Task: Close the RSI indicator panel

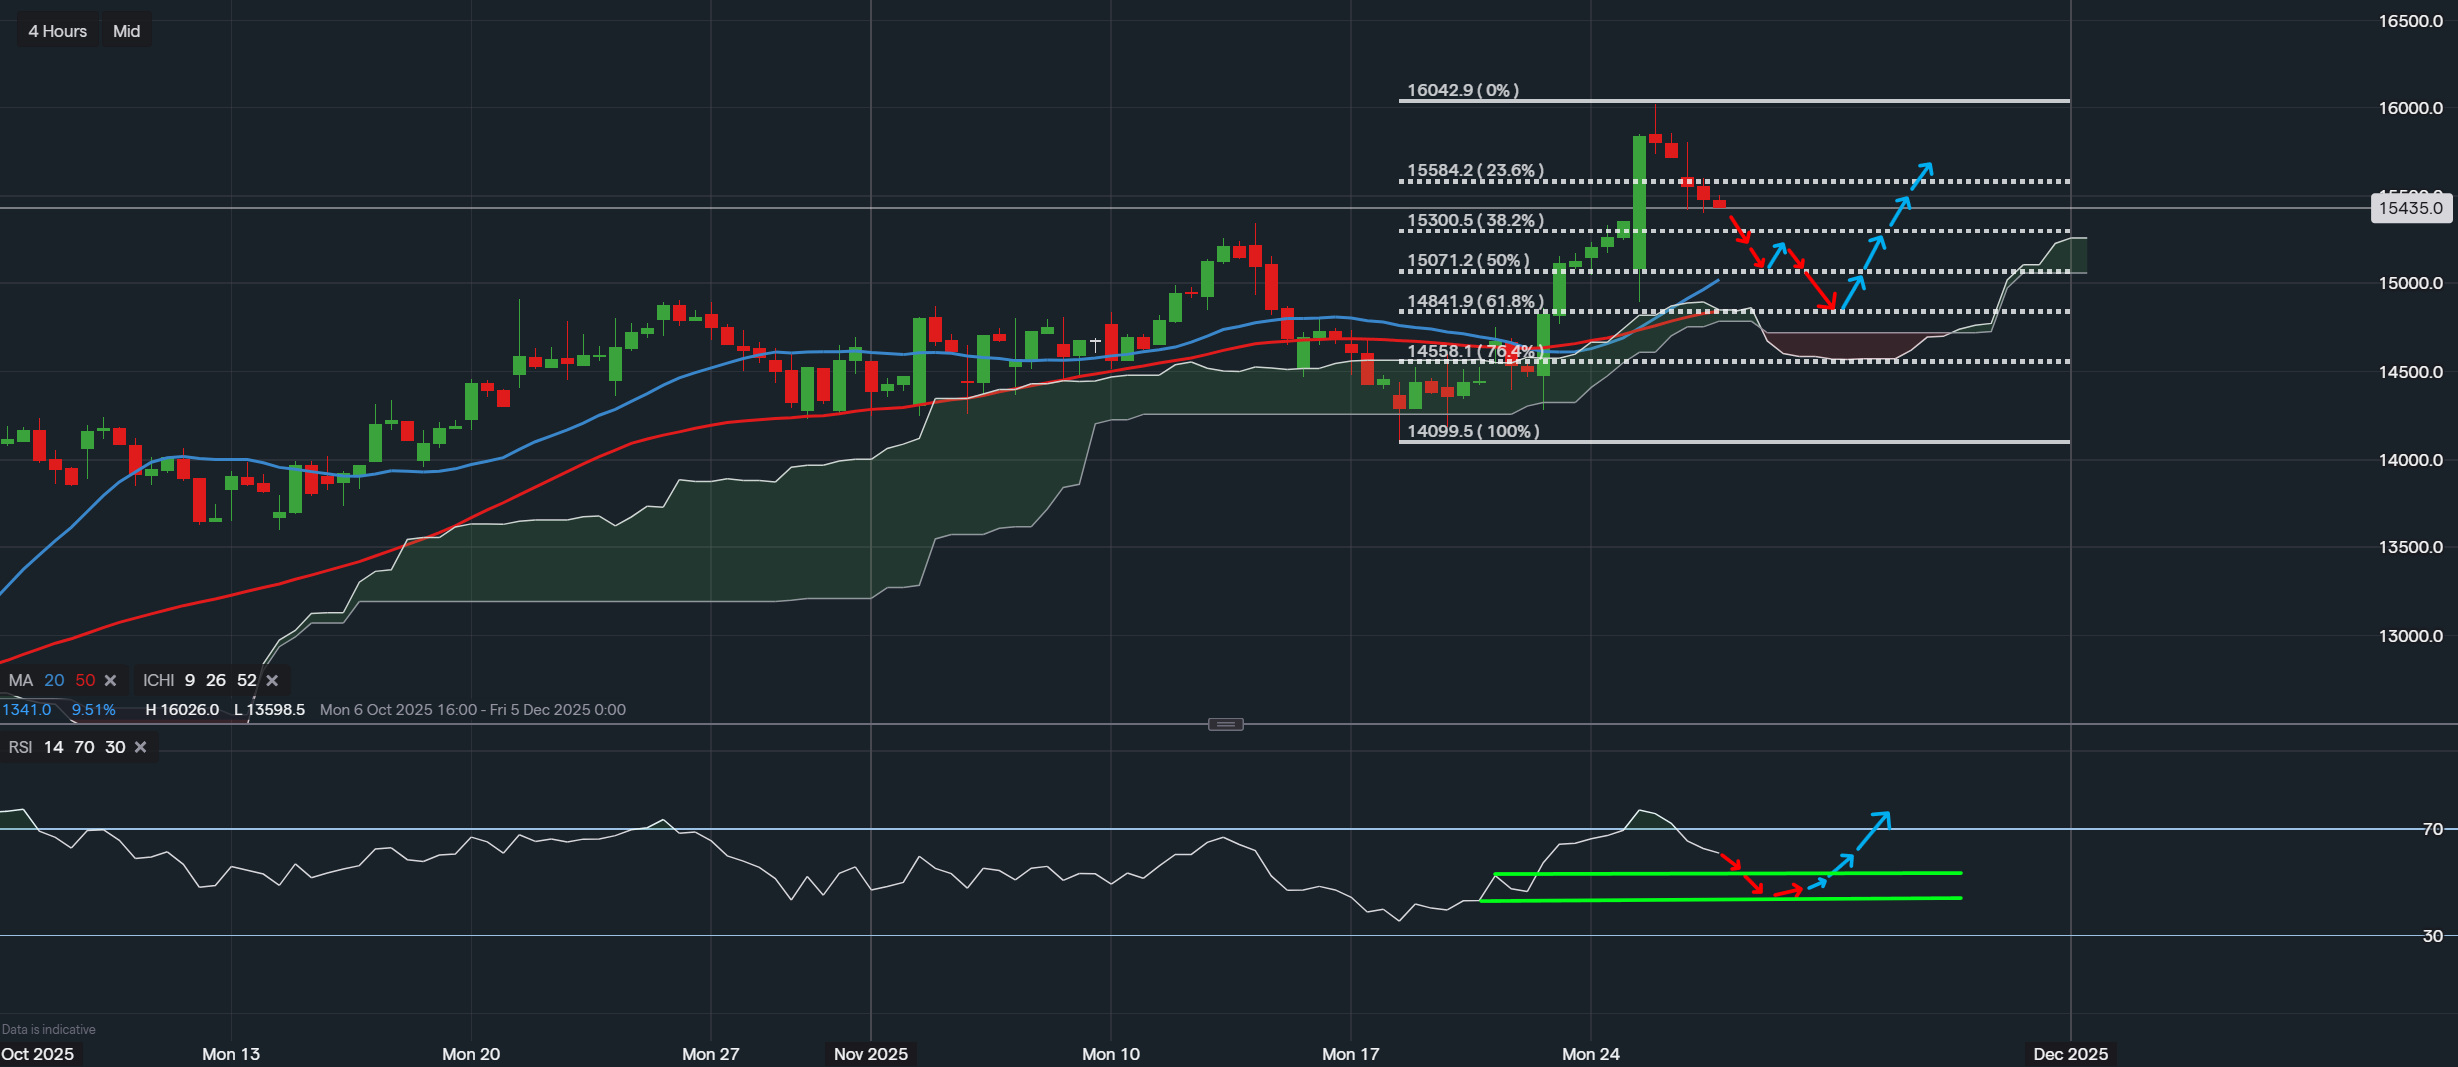Action: tap(141, 748)
